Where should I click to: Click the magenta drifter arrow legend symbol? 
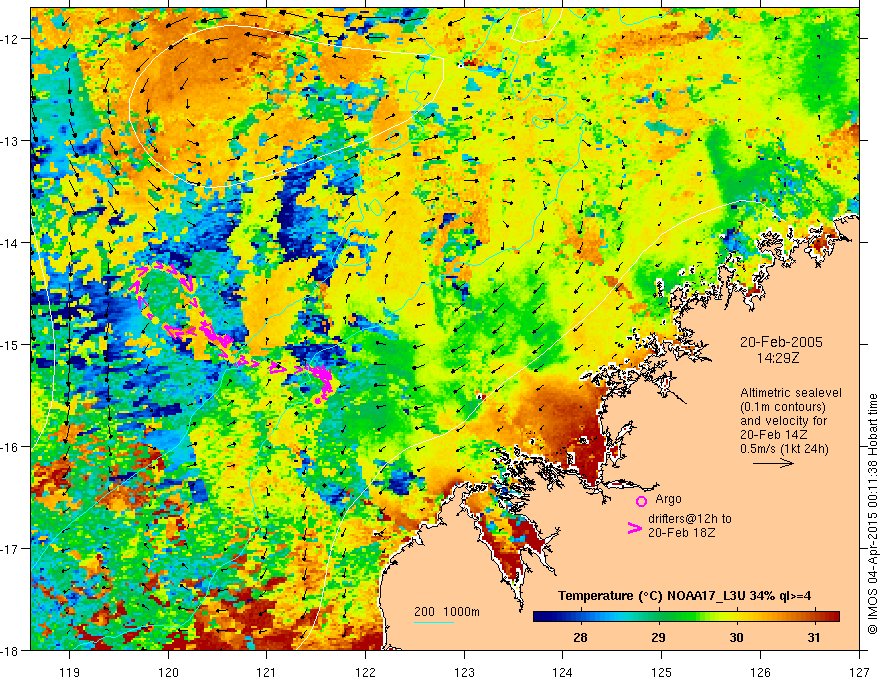click(x=635, y=527)
